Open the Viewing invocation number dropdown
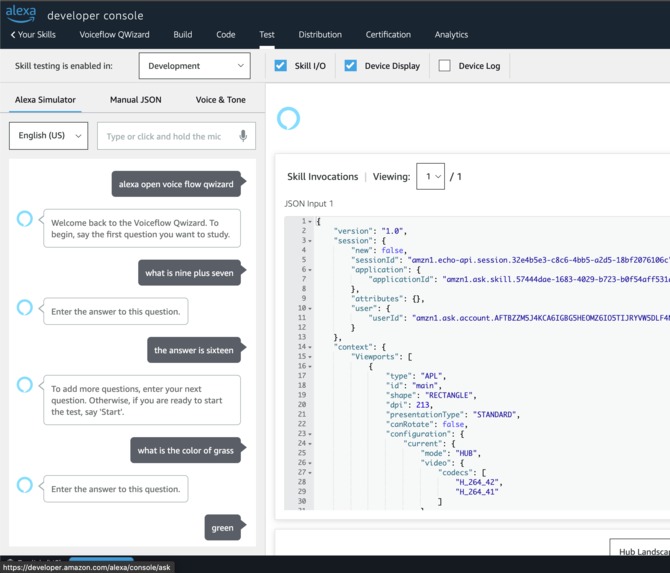 430,176
